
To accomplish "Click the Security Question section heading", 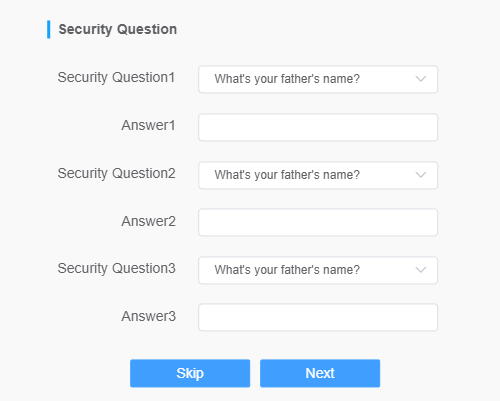I will (118, 30).
